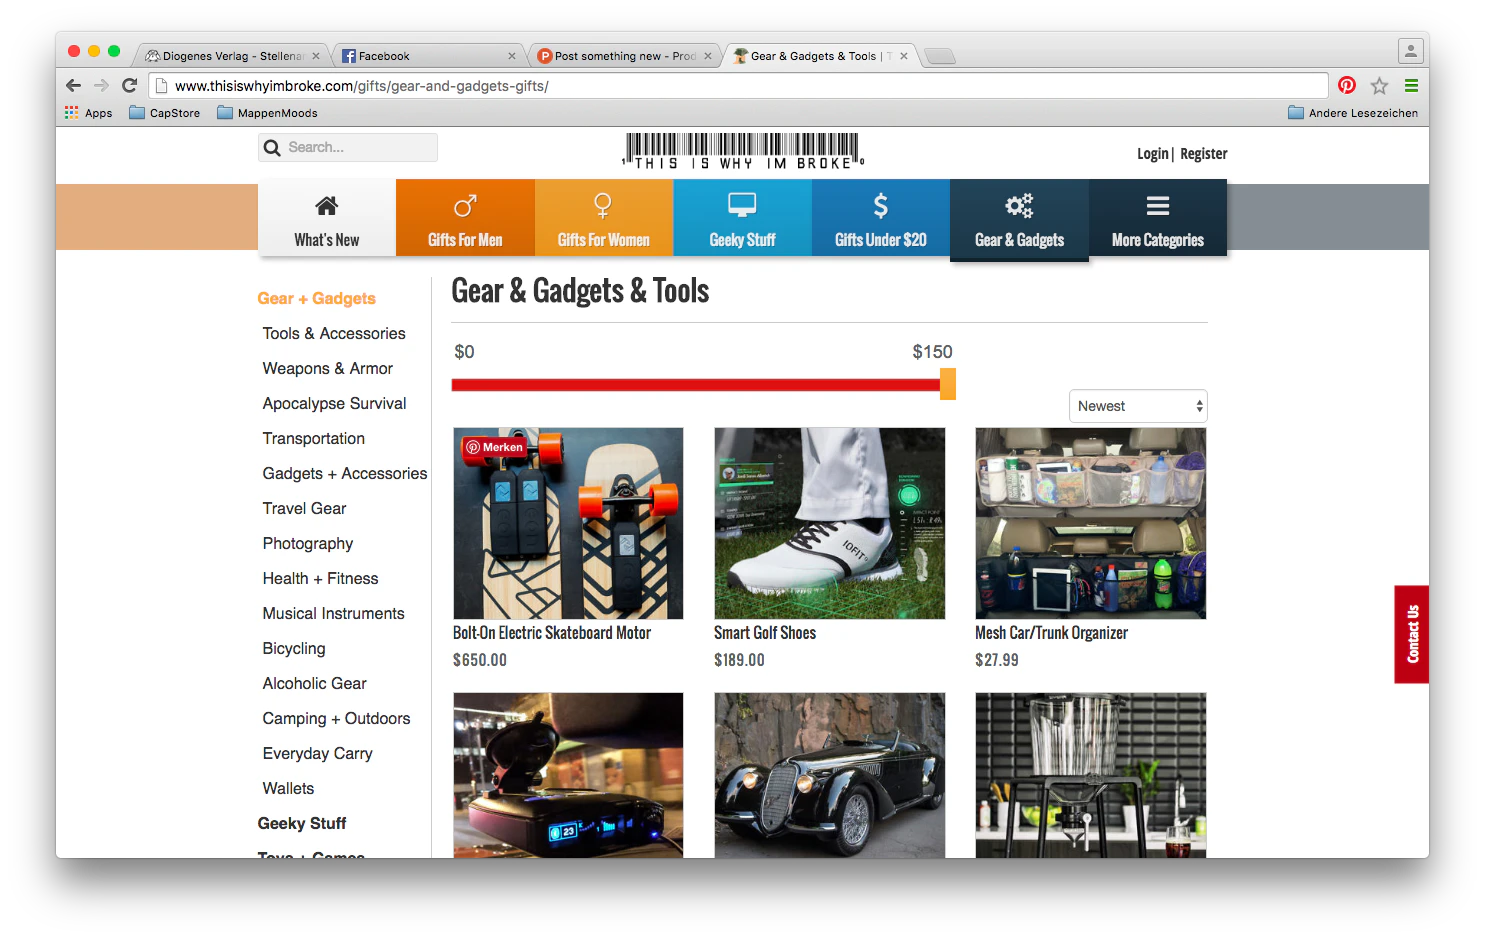
Task: Open Musical Instruments category
Action: tap(333, 614)
